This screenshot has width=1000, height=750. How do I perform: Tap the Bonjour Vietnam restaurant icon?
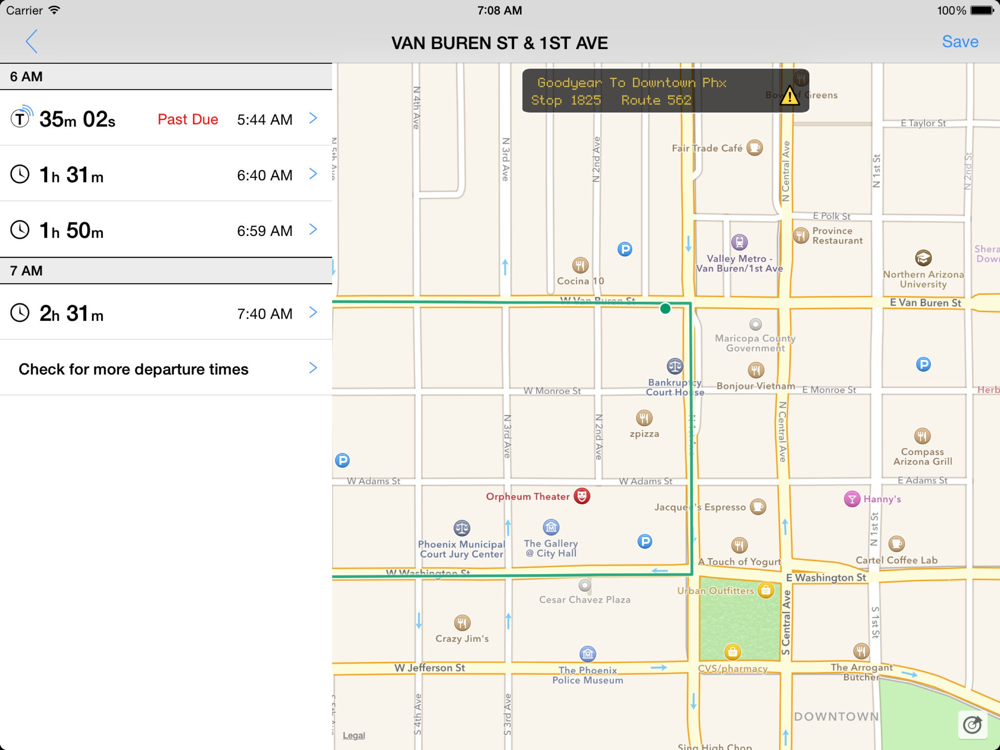(756, 370)
